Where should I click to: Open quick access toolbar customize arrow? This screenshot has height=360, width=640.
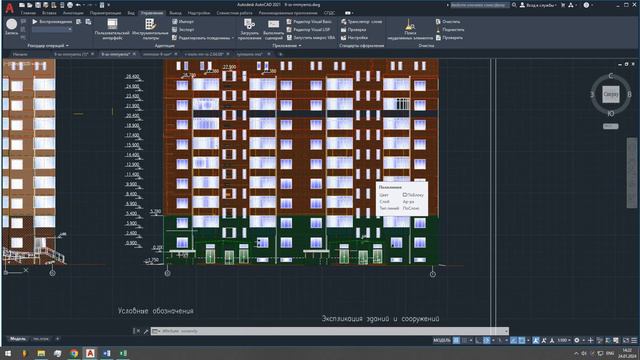(x=109, y=5)
